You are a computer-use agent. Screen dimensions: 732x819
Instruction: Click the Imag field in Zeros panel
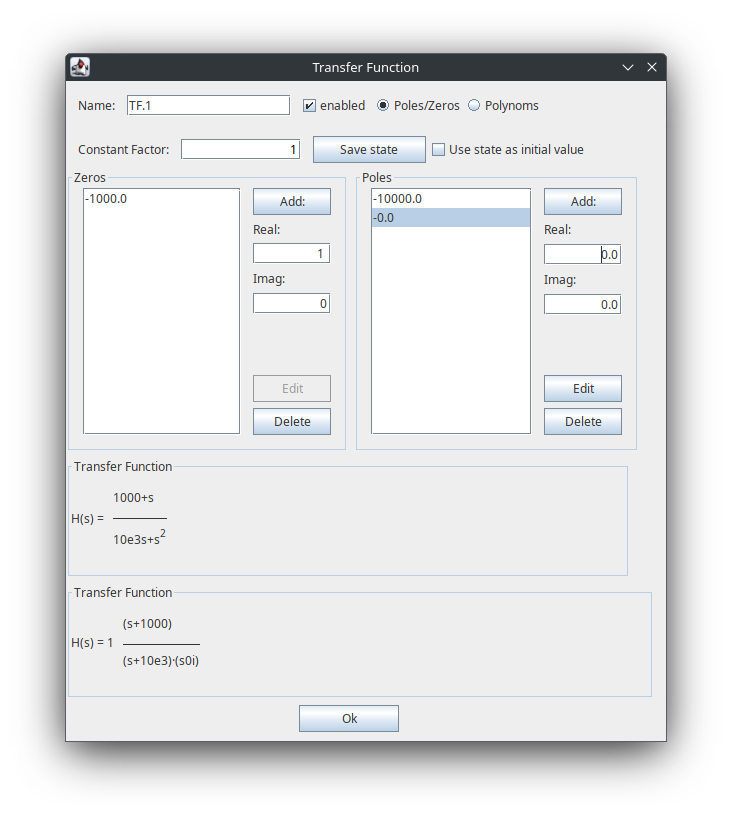click(292, 303)
